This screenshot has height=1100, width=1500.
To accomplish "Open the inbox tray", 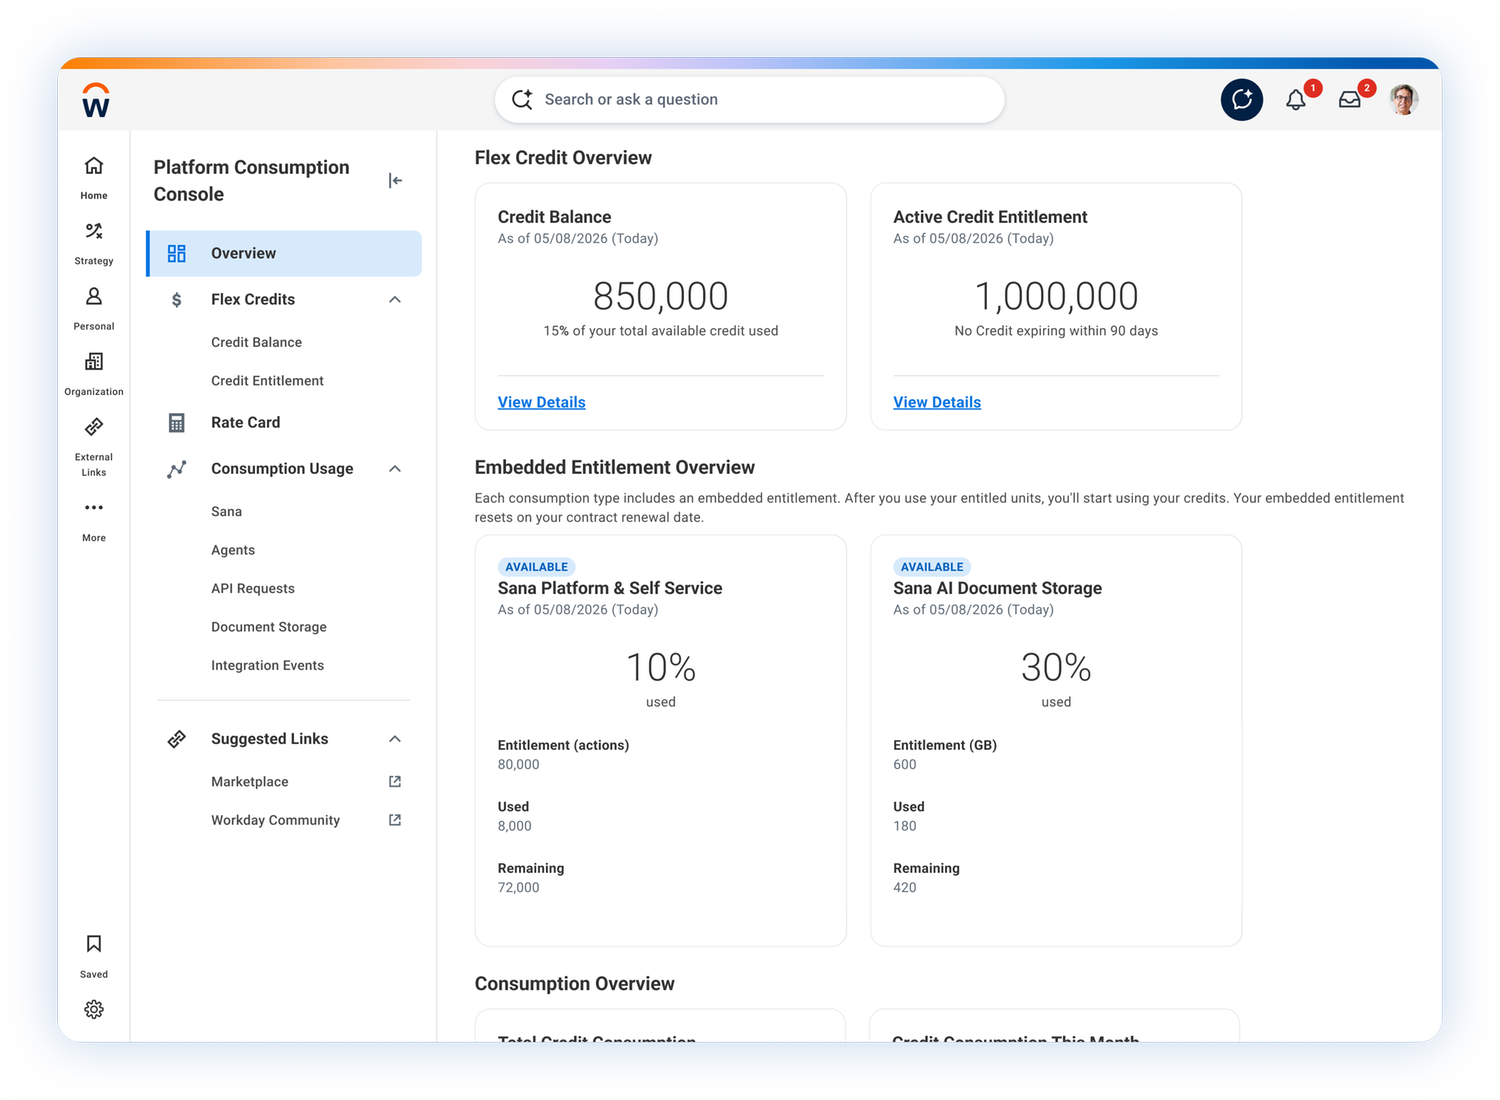I will 1350,100.
